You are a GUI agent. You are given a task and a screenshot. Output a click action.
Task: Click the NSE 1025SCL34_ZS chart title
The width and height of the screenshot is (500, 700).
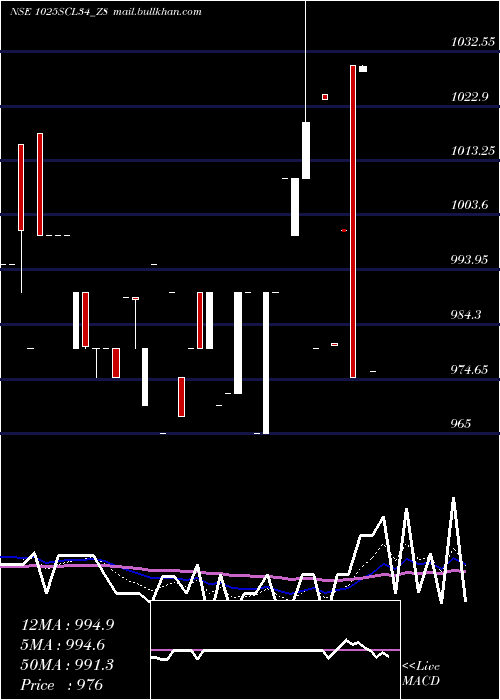tap(59, 12)
